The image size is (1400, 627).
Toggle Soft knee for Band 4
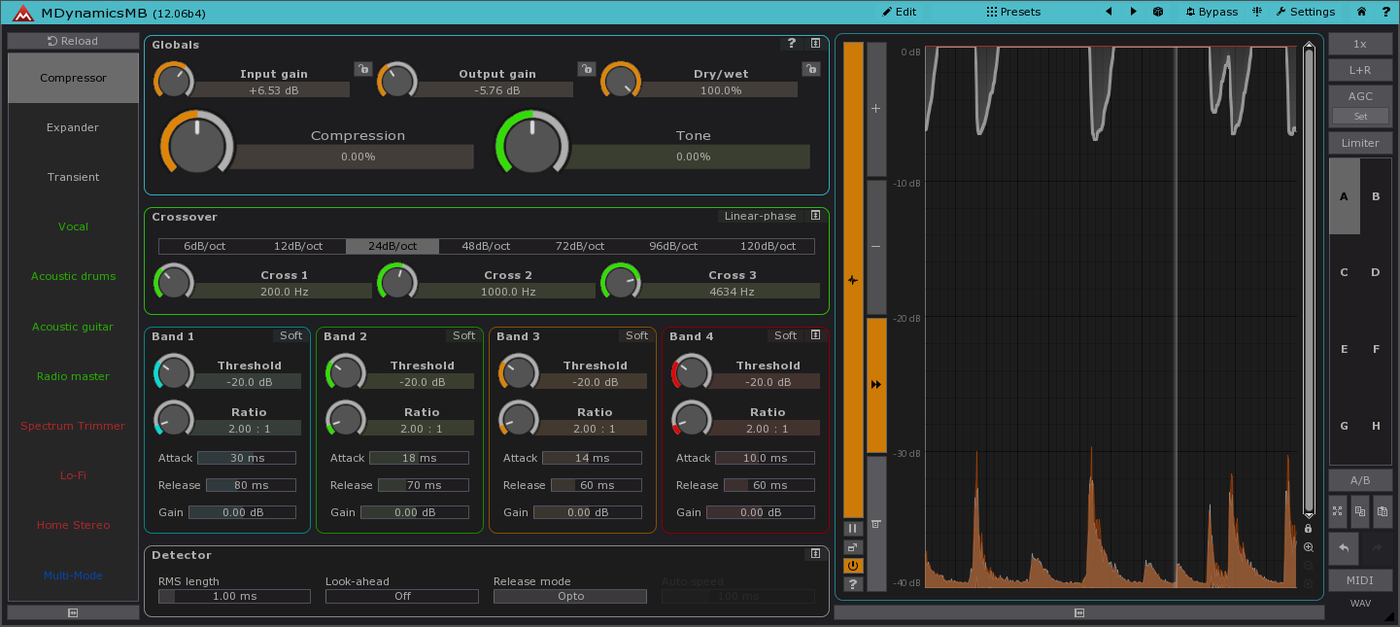tap(786, 336)
